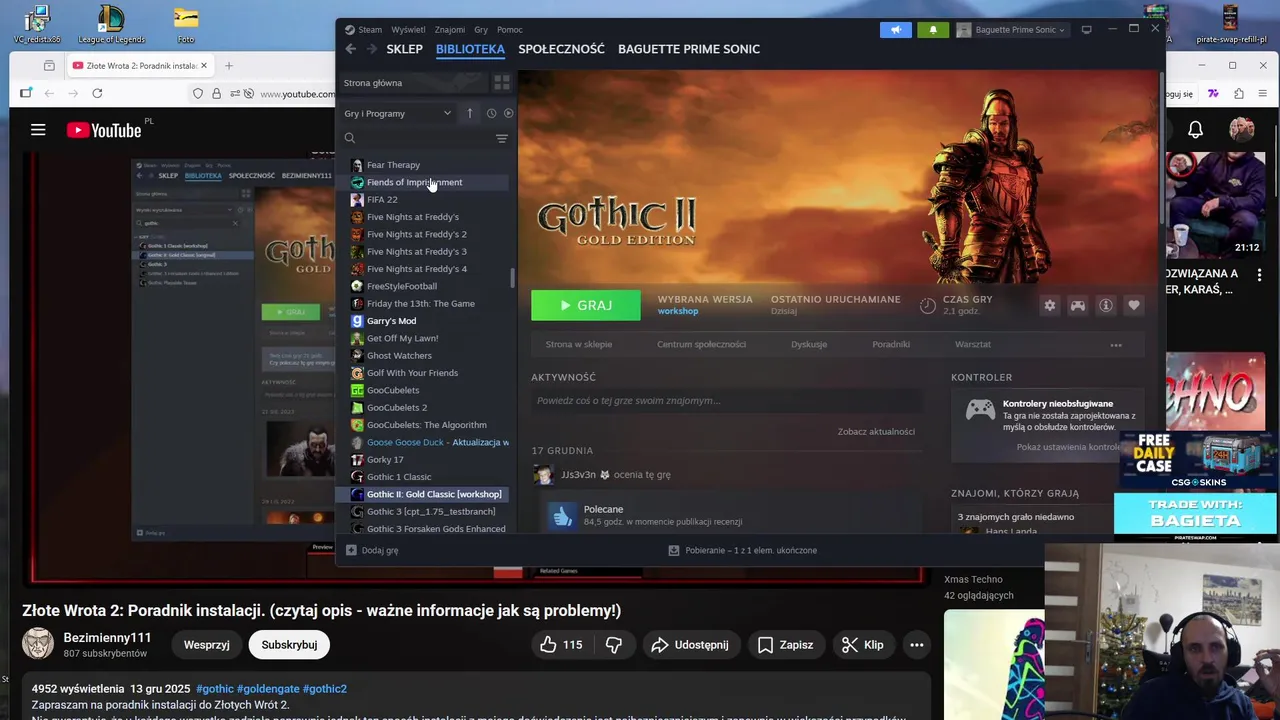This screenshot has width=1280, height=720.
Task: Open the League of Legends desktop icon
Action: tap(110, 24)
